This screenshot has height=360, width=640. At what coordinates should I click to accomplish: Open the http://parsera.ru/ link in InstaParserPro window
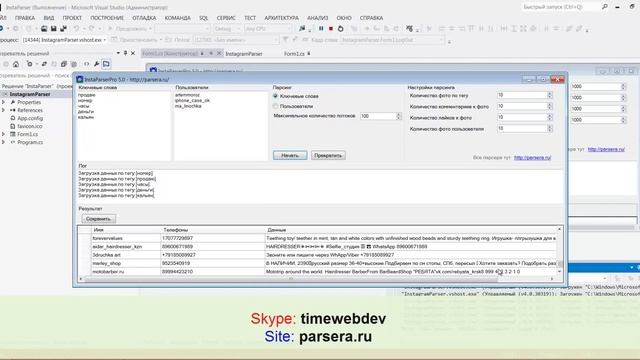[532, 158]
